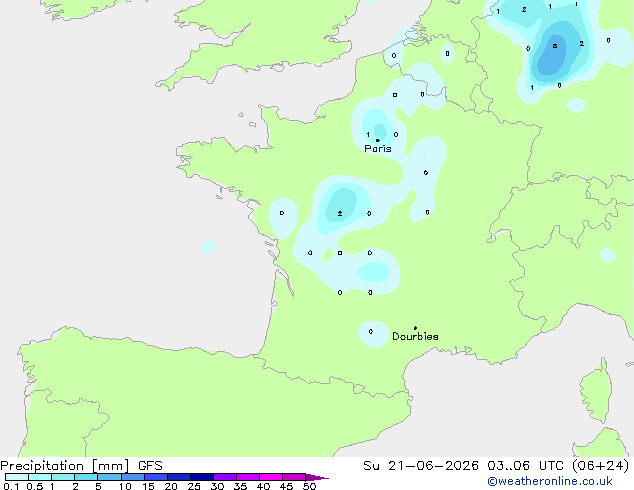The width and height of the screenshot is (634, 490).
Task: Click the 'Su 21-06-2026' date text
Action: click(x=421, y=466)
